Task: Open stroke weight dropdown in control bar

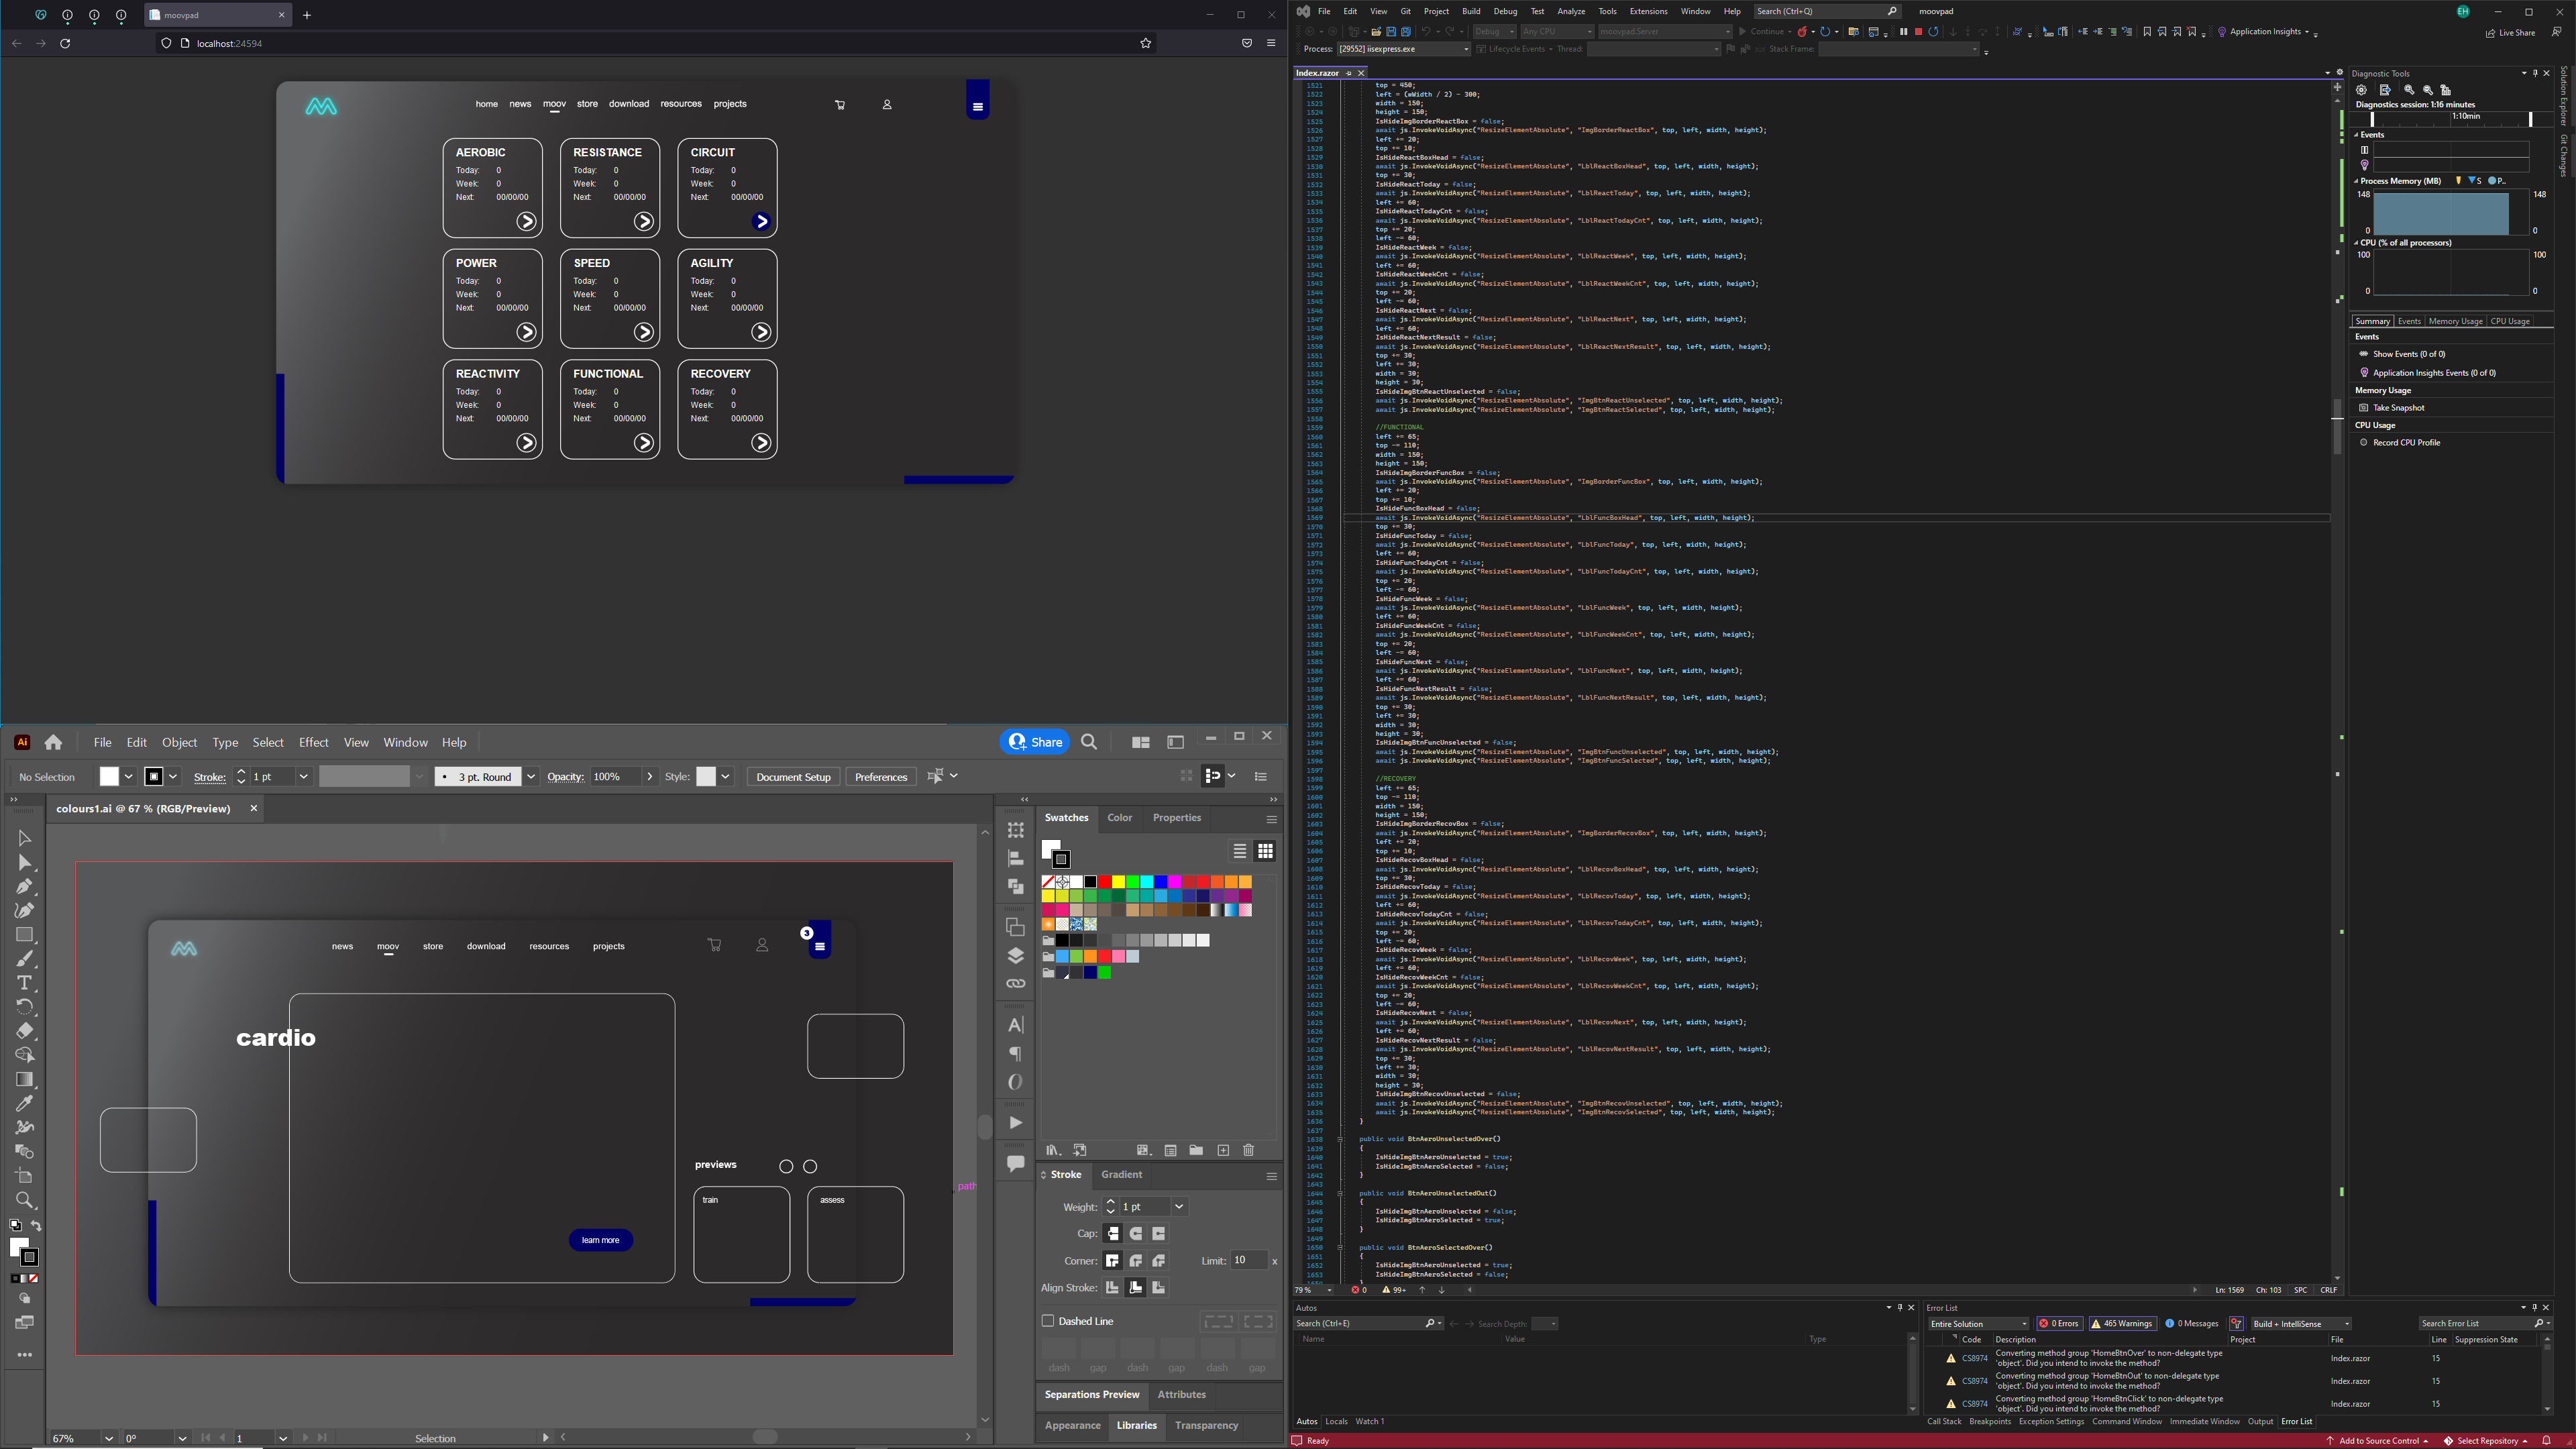Action: point(304,777)
